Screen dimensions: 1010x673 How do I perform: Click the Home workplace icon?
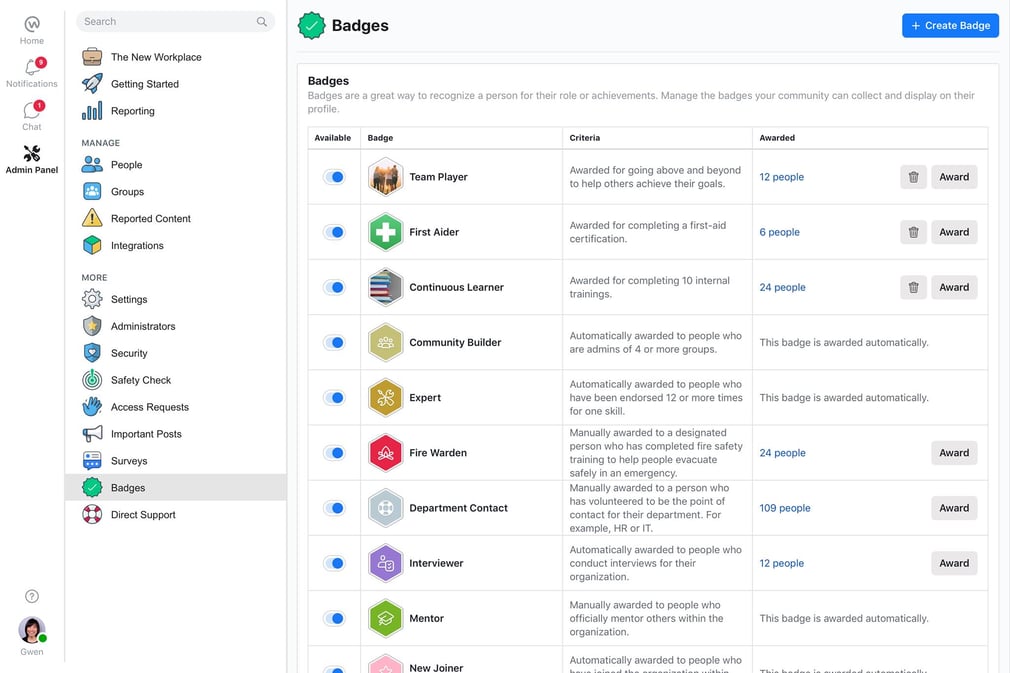coord(32,24)
